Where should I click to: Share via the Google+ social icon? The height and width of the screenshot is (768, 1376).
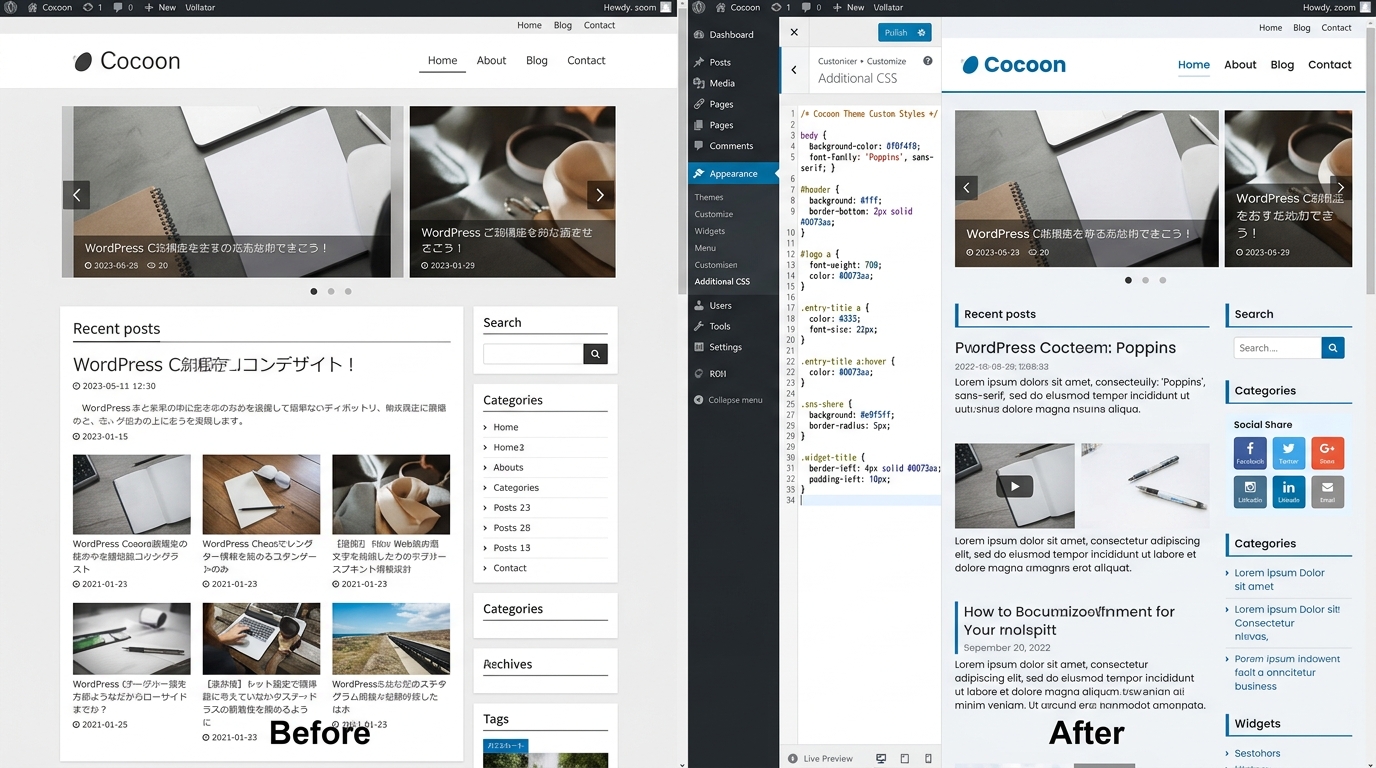tap(1327, 453)
